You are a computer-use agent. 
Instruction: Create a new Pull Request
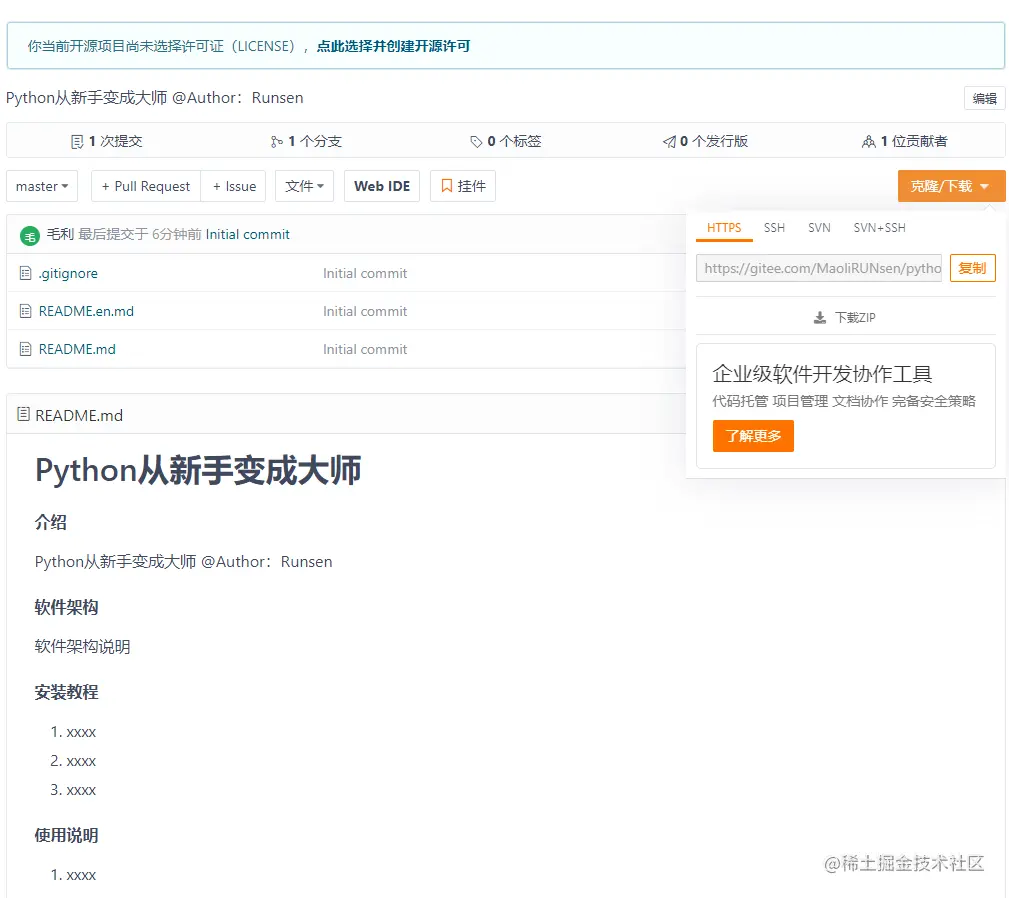click(x=146, y=186)
